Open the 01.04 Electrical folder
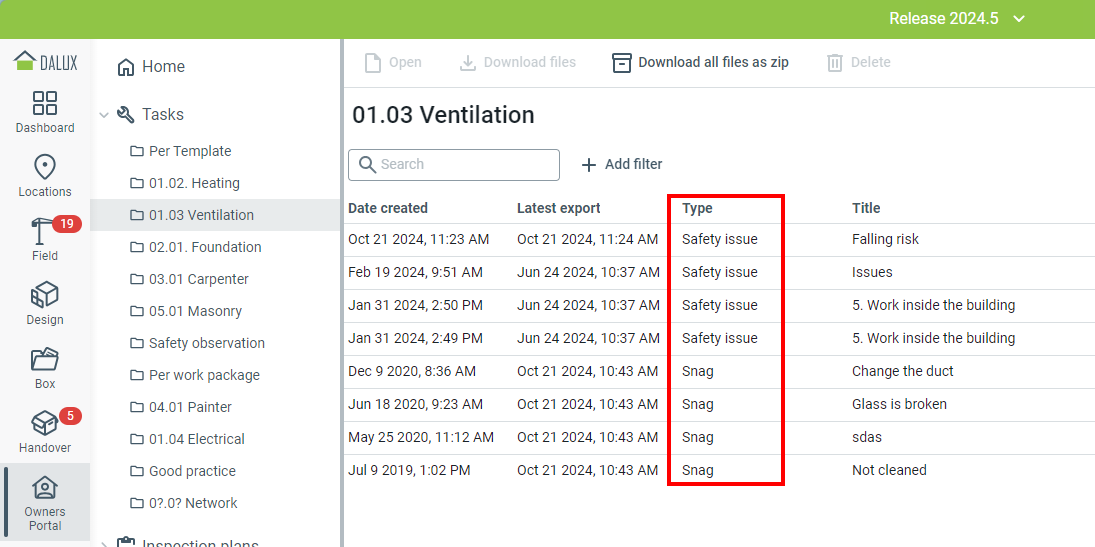 click(x=196, y=439)
